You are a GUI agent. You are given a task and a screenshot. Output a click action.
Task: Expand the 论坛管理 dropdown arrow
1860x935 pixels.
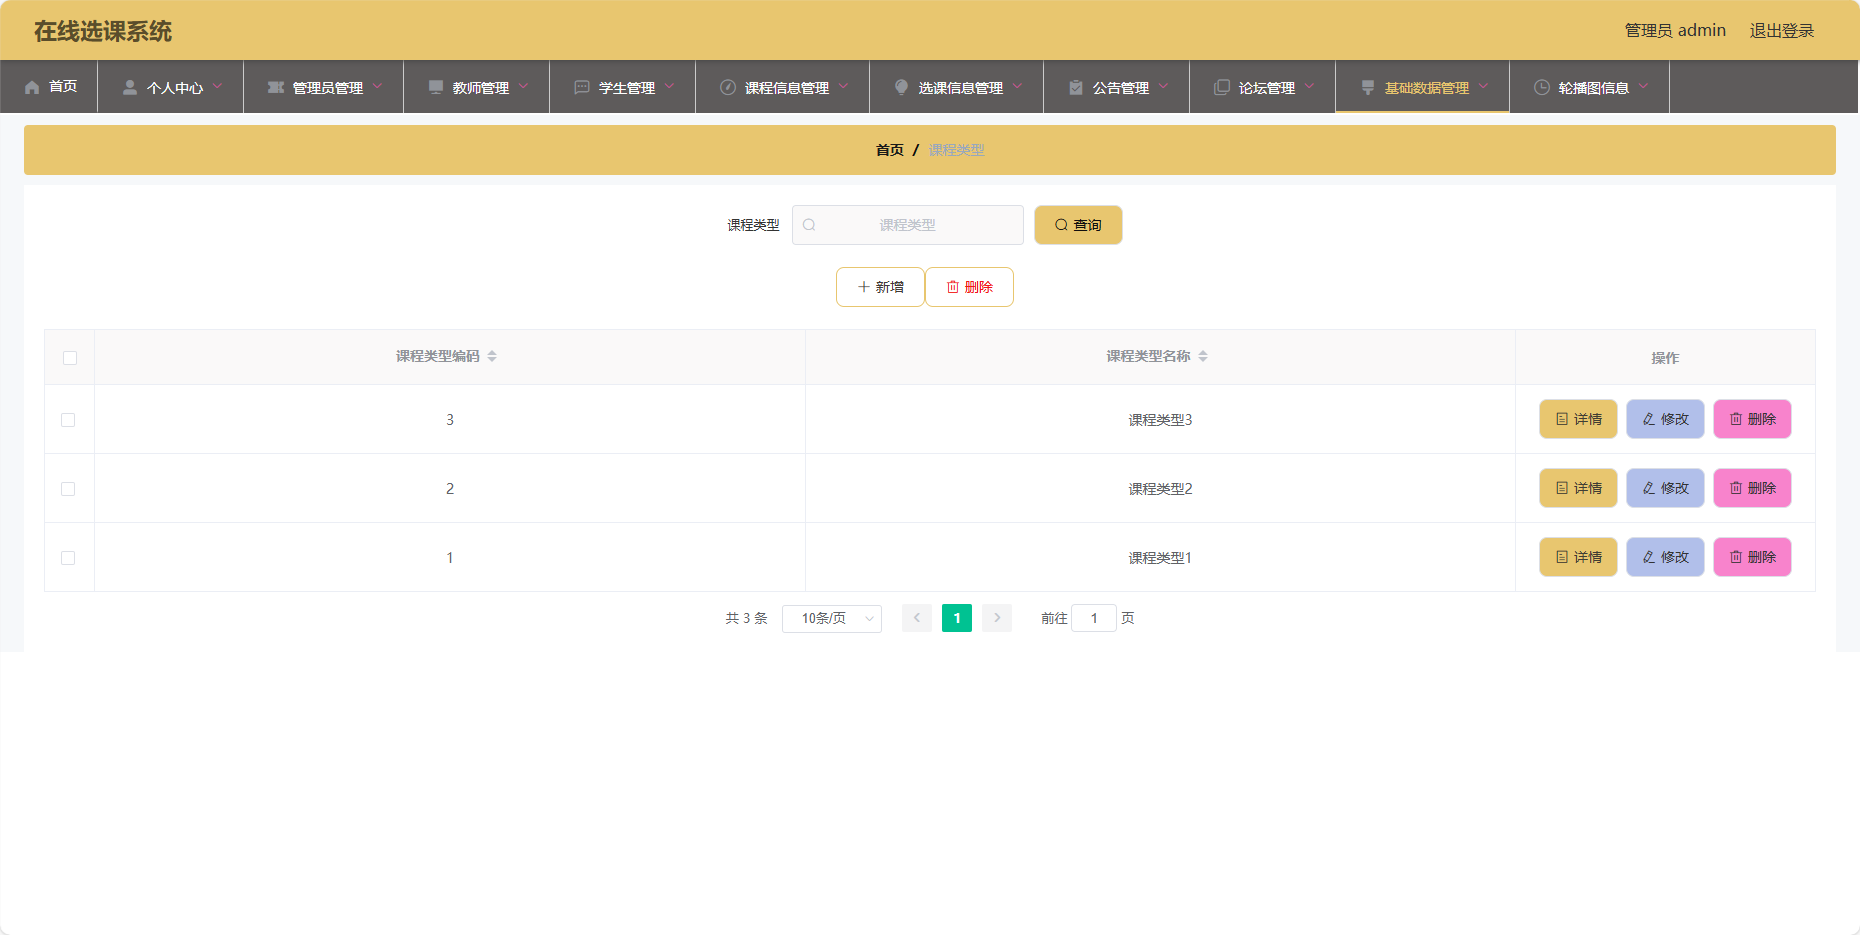pos(1309,86)
